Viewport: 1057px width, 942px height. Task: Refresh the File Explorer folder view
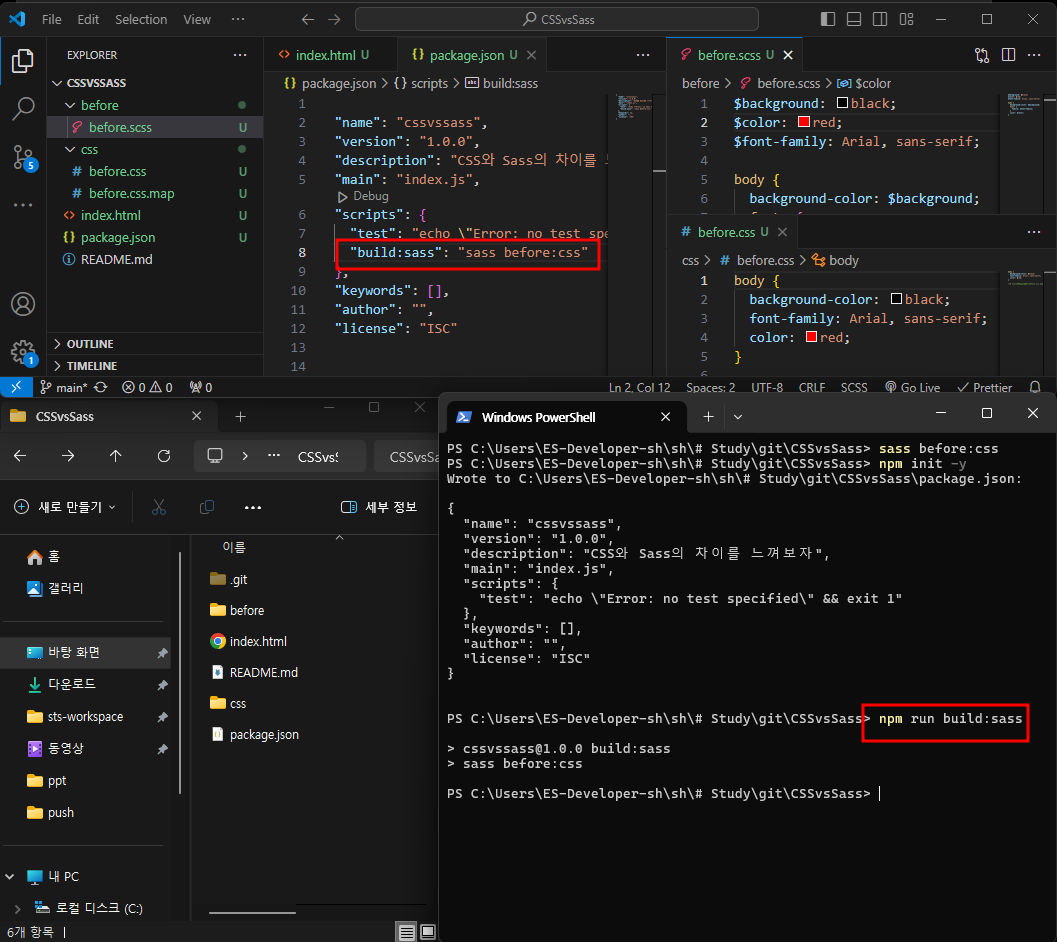point(164,456)
